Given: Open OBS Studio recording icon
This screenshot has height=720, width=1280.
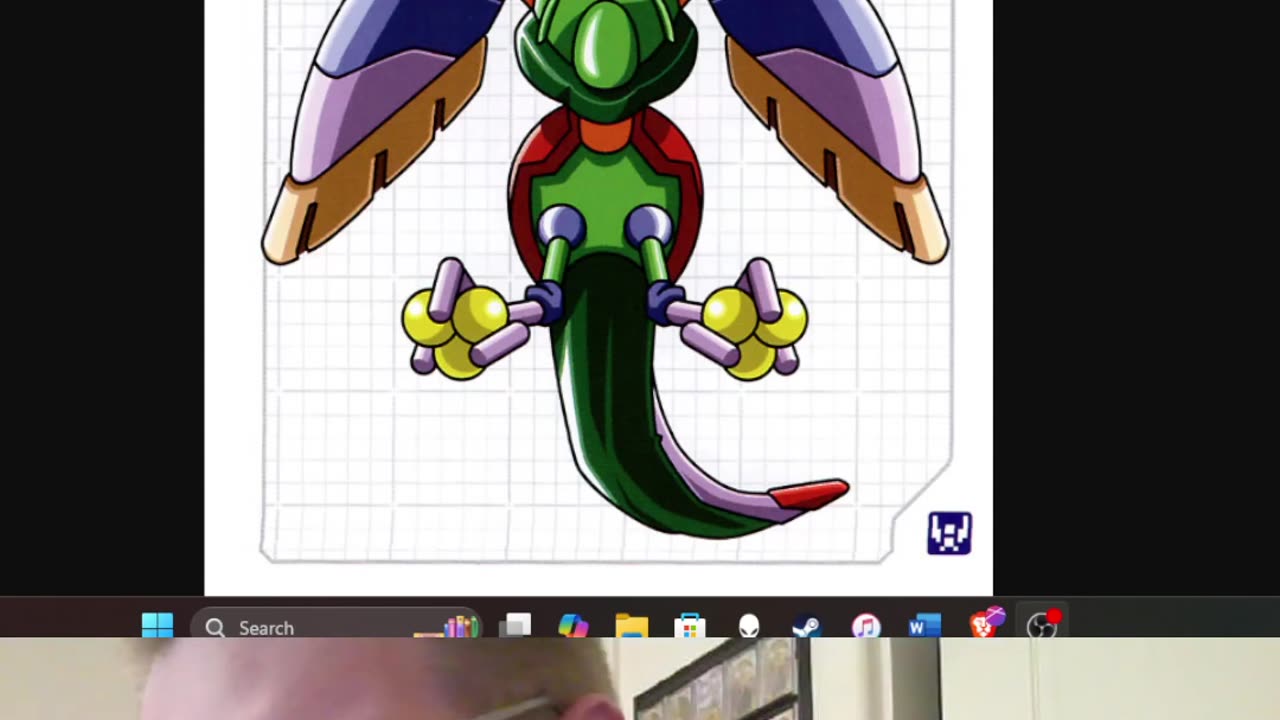Looking at the screenshot, I should click(x=1043, y=624).
